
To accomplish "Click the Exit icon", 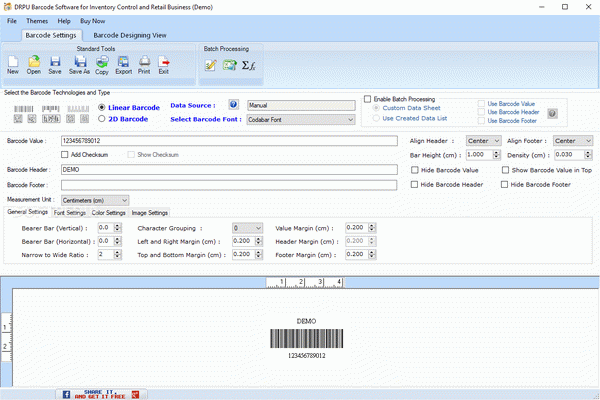I will pos(164,64).
